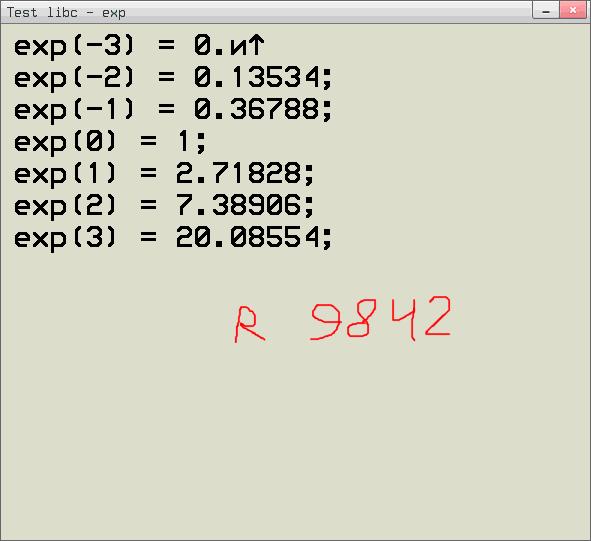Click the minimize window button
The image size is (591, 541).
[546, 10]
